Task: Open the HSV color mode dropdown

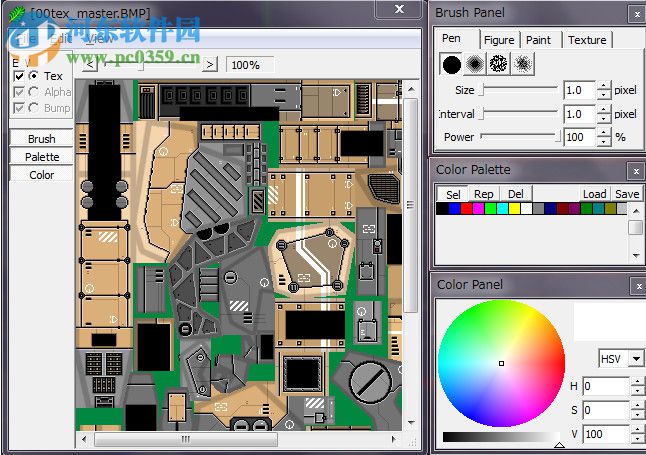Action: [637, 359]
